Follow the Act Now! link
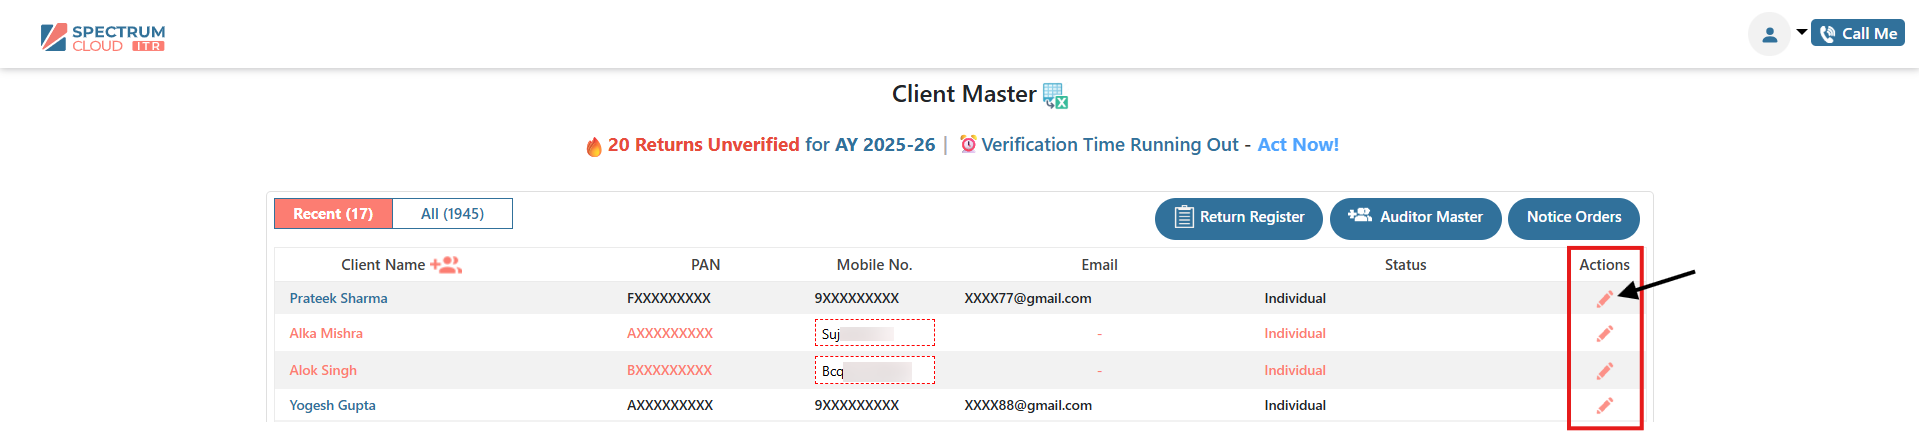Image resolution: width=1919 pixels, height=431 pixels. pos(1297,145)
